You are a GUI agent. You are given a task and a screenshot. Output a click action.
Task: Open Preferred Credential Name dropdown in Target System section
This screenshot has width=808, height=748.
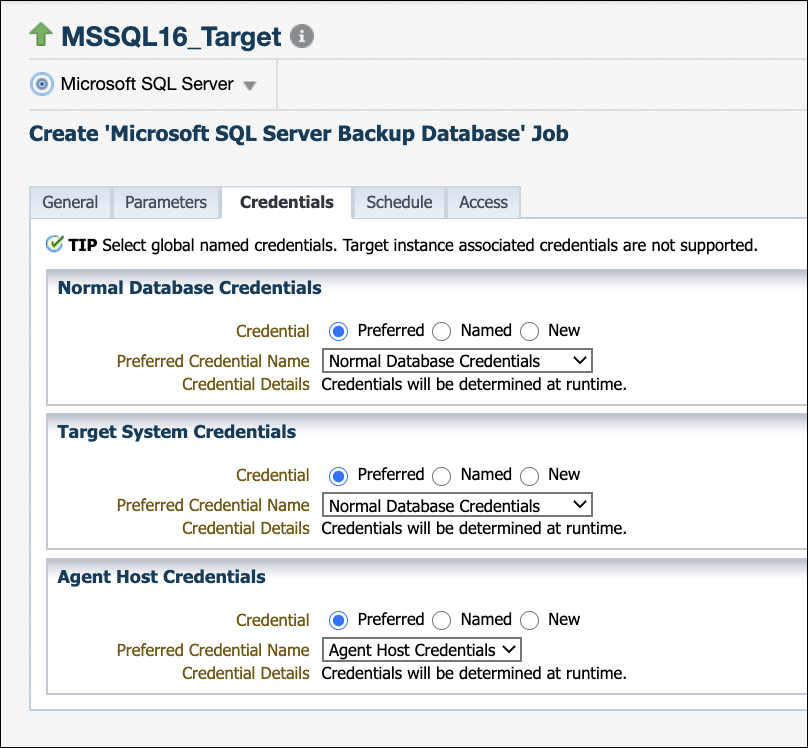(x=457, y=505)
